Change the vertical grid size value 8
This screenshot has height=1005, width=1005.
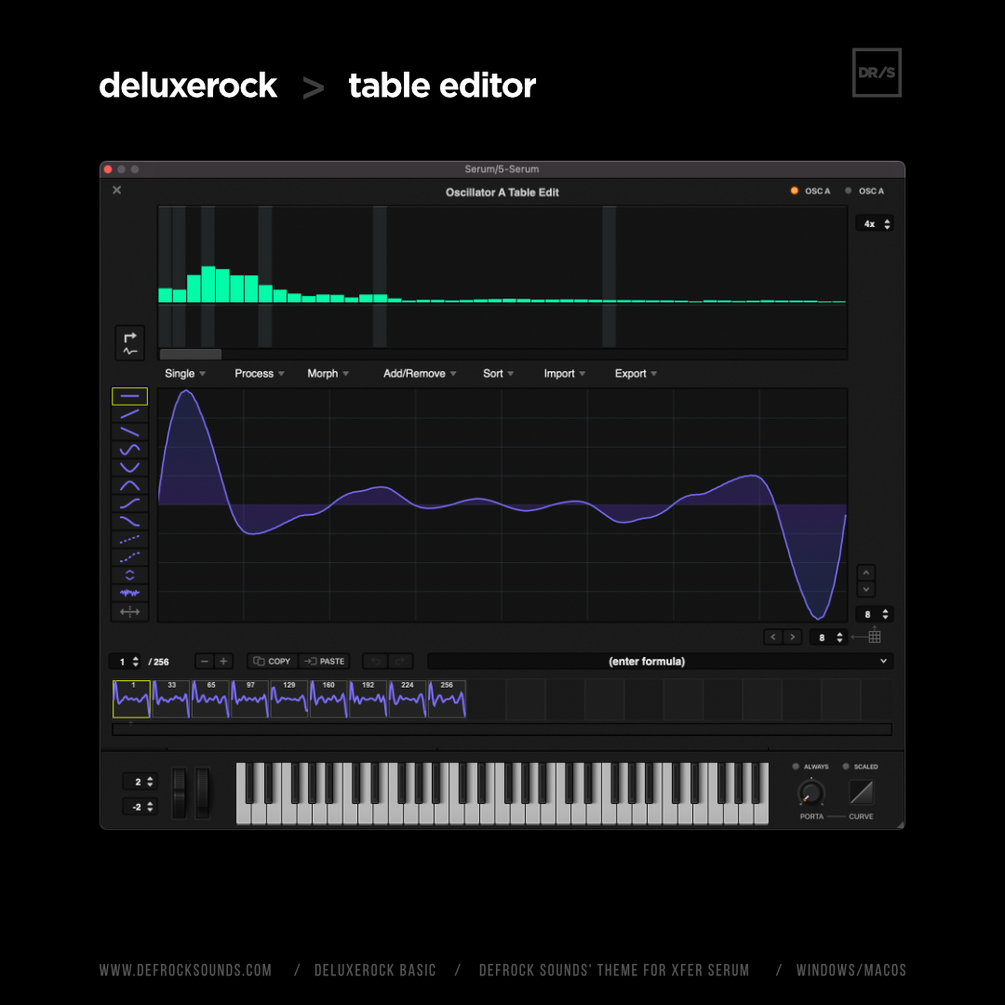875,614
